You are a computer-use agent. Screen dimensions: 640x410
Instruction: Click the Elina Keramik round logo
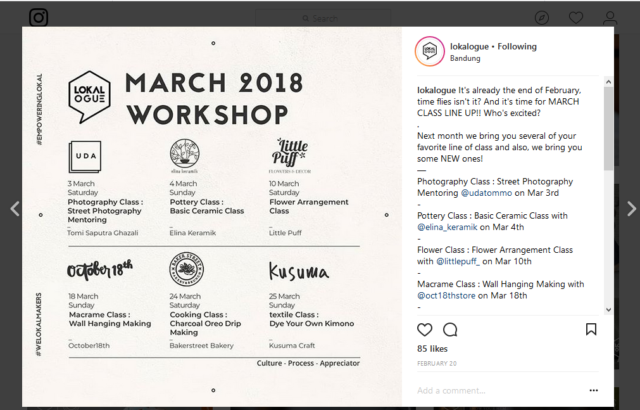[x=184, y=155]
